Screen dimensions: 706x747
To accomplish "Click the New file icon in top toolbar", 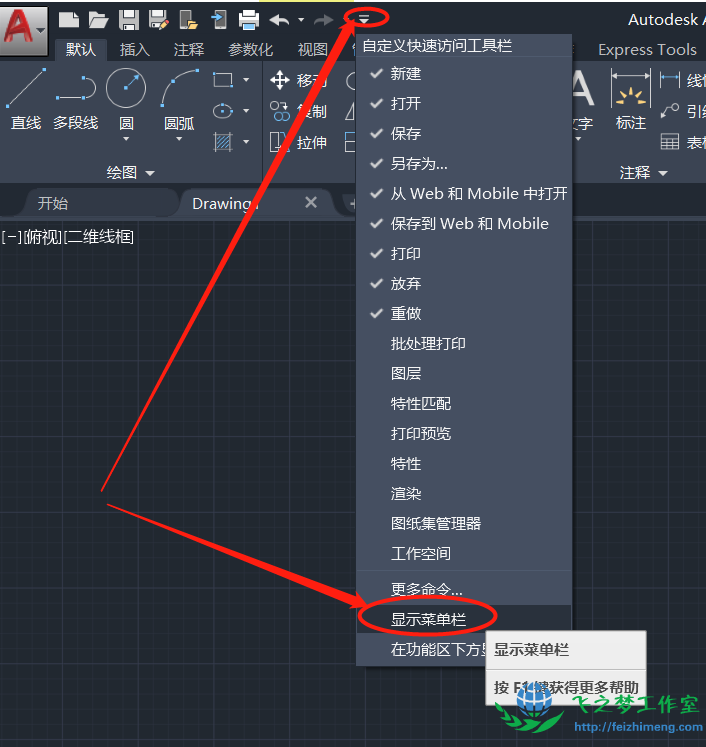I will pos(68,19).
